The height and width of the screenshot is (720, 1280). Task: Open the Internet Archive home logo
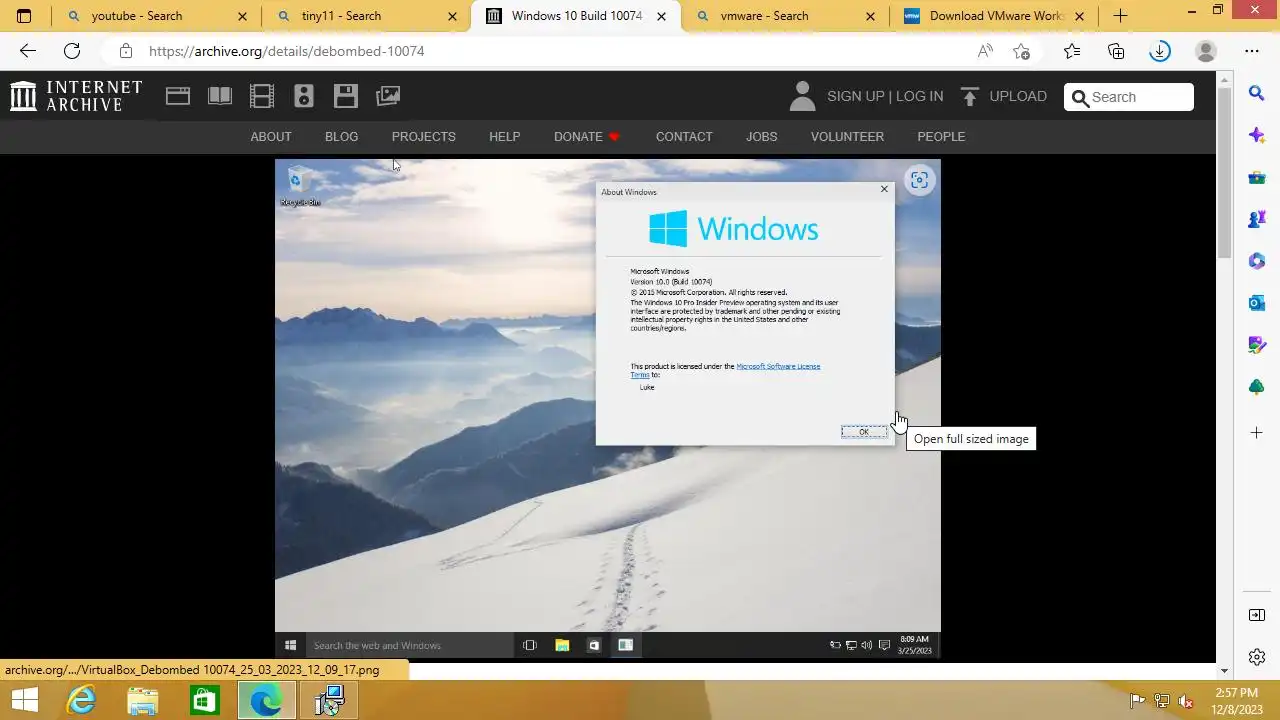(x=76, y=96)
